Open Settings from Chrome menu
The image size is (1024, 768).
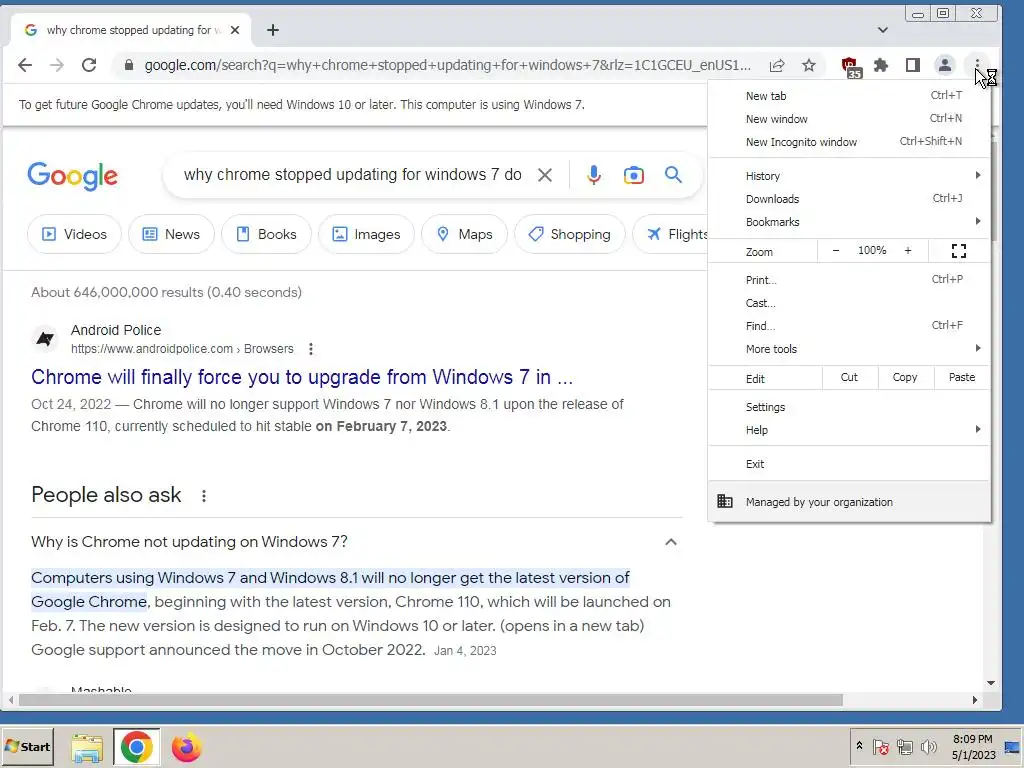coord(850,407)
